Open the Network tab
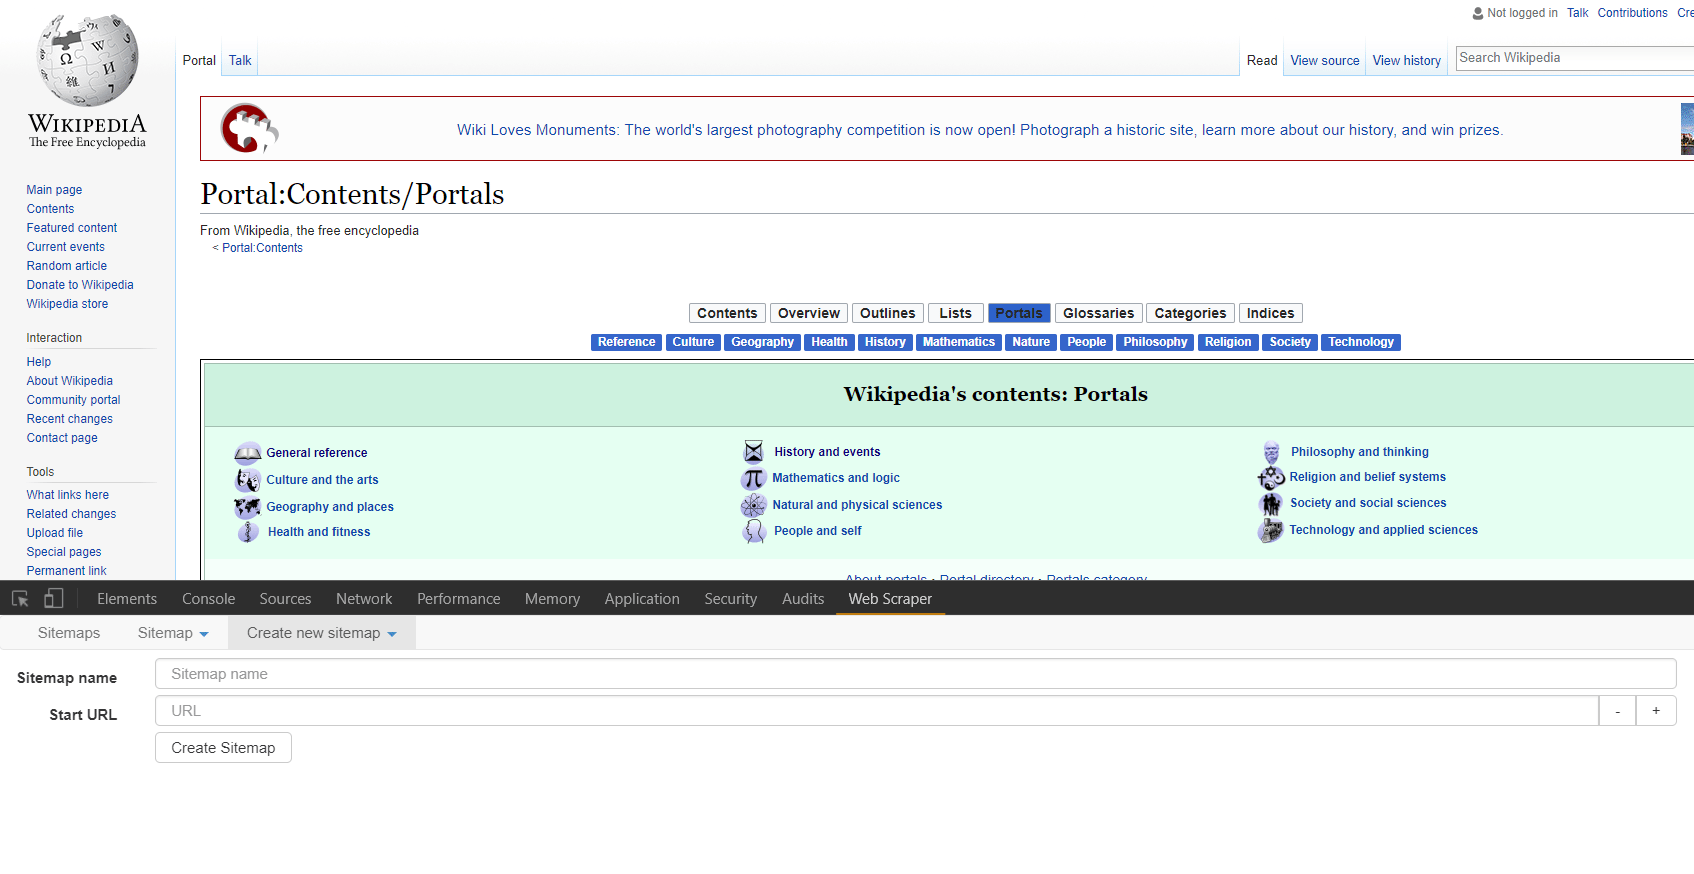1694x874 pixels. pyautogui.click(x=364, y=599)
